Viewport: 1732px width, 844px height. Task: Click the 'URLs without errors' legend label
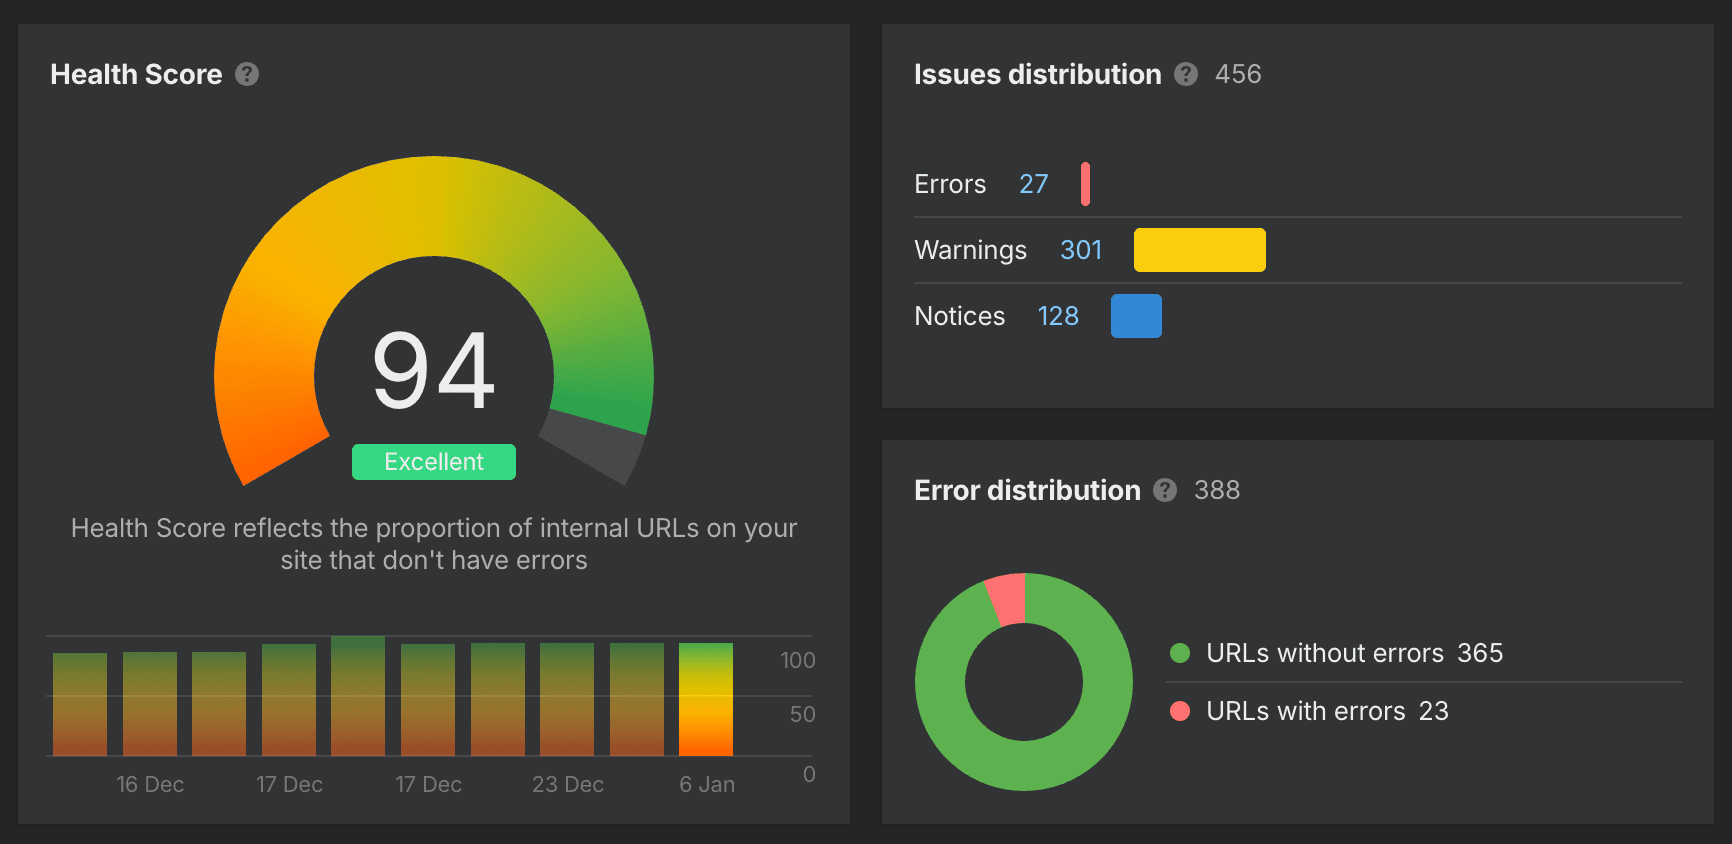1325,653
